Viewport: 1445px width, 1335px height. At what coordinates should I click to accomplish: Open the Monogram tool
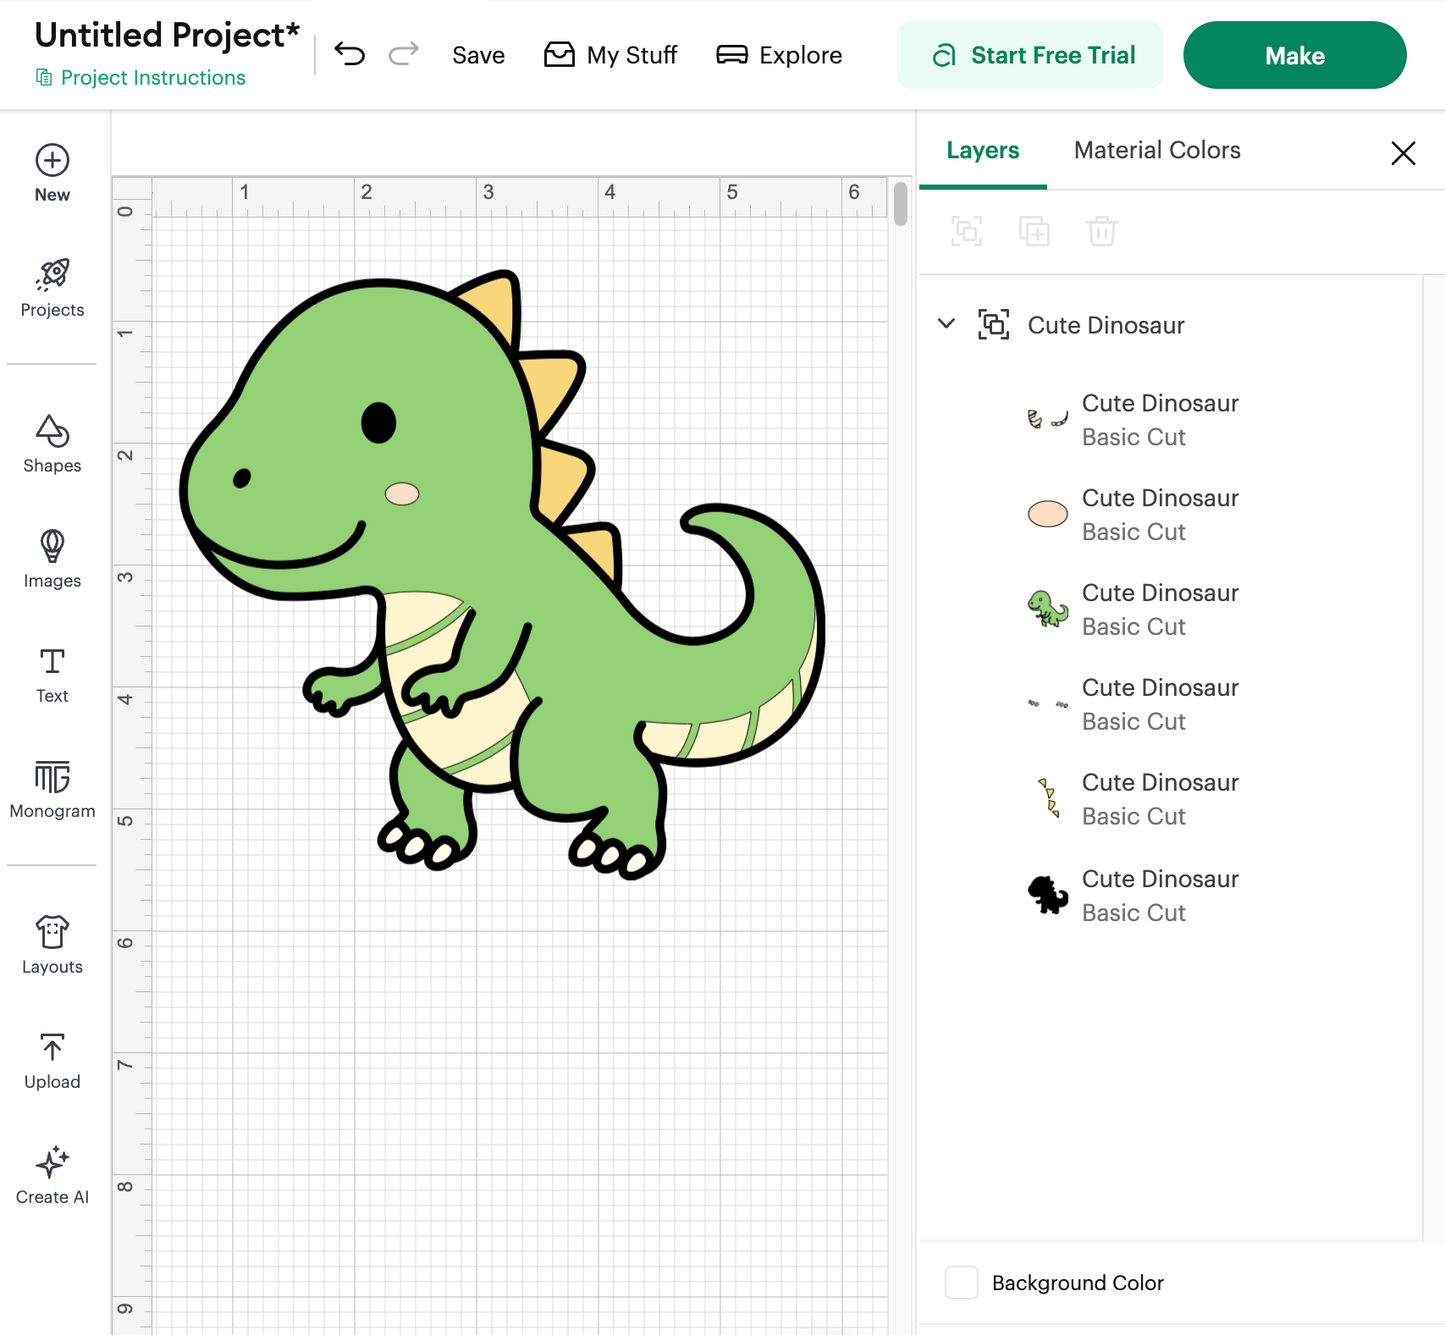[52, 790]
